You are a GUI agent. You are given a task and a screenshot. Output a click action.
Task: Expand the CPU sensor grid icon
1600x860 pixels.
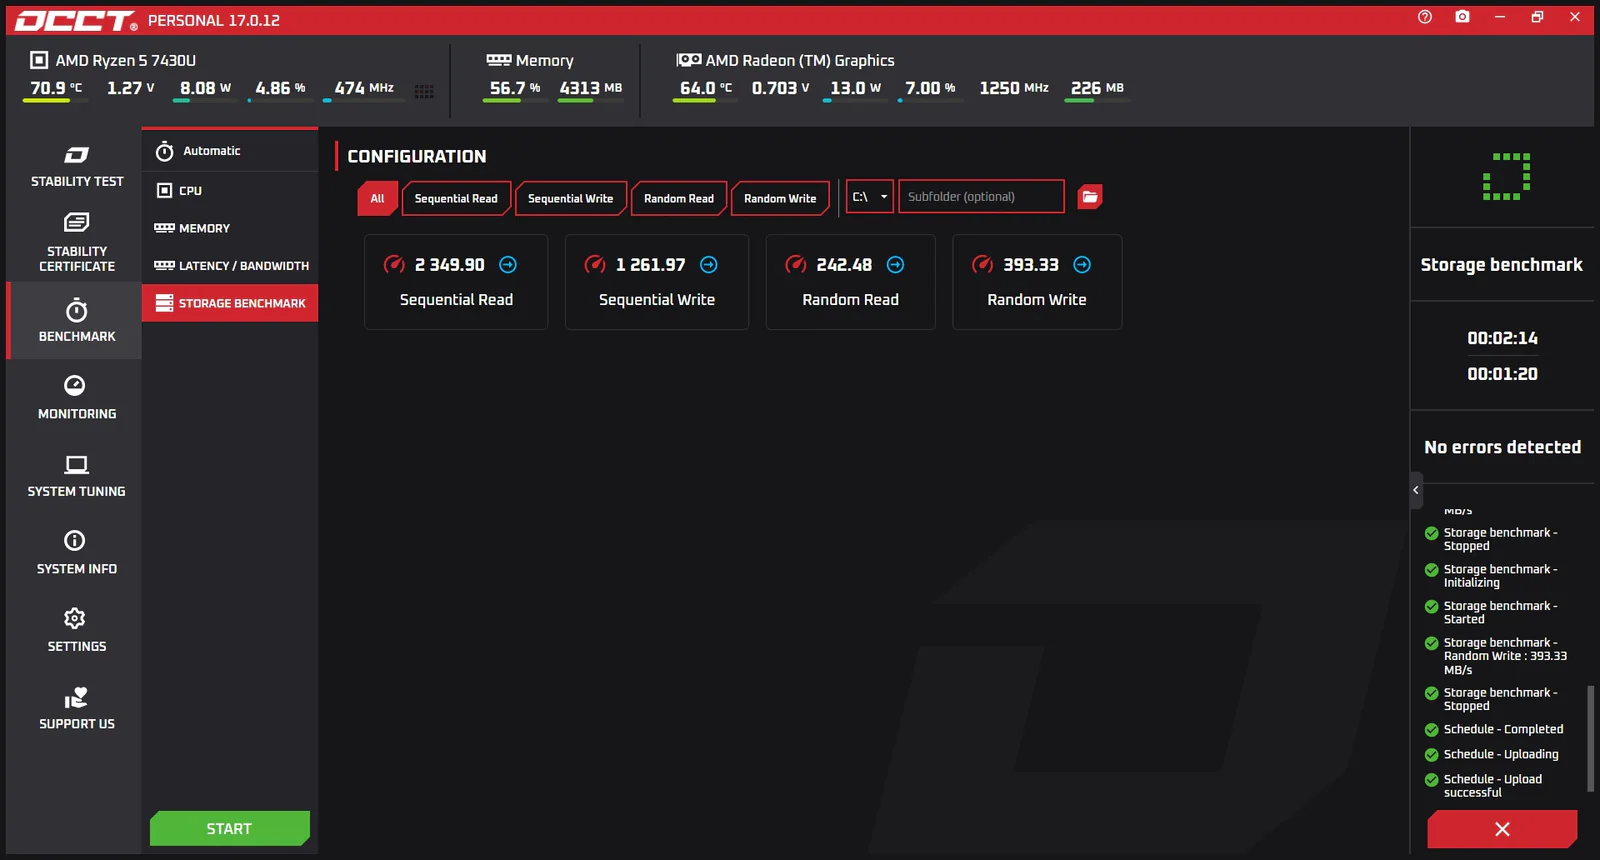(424, 91)
